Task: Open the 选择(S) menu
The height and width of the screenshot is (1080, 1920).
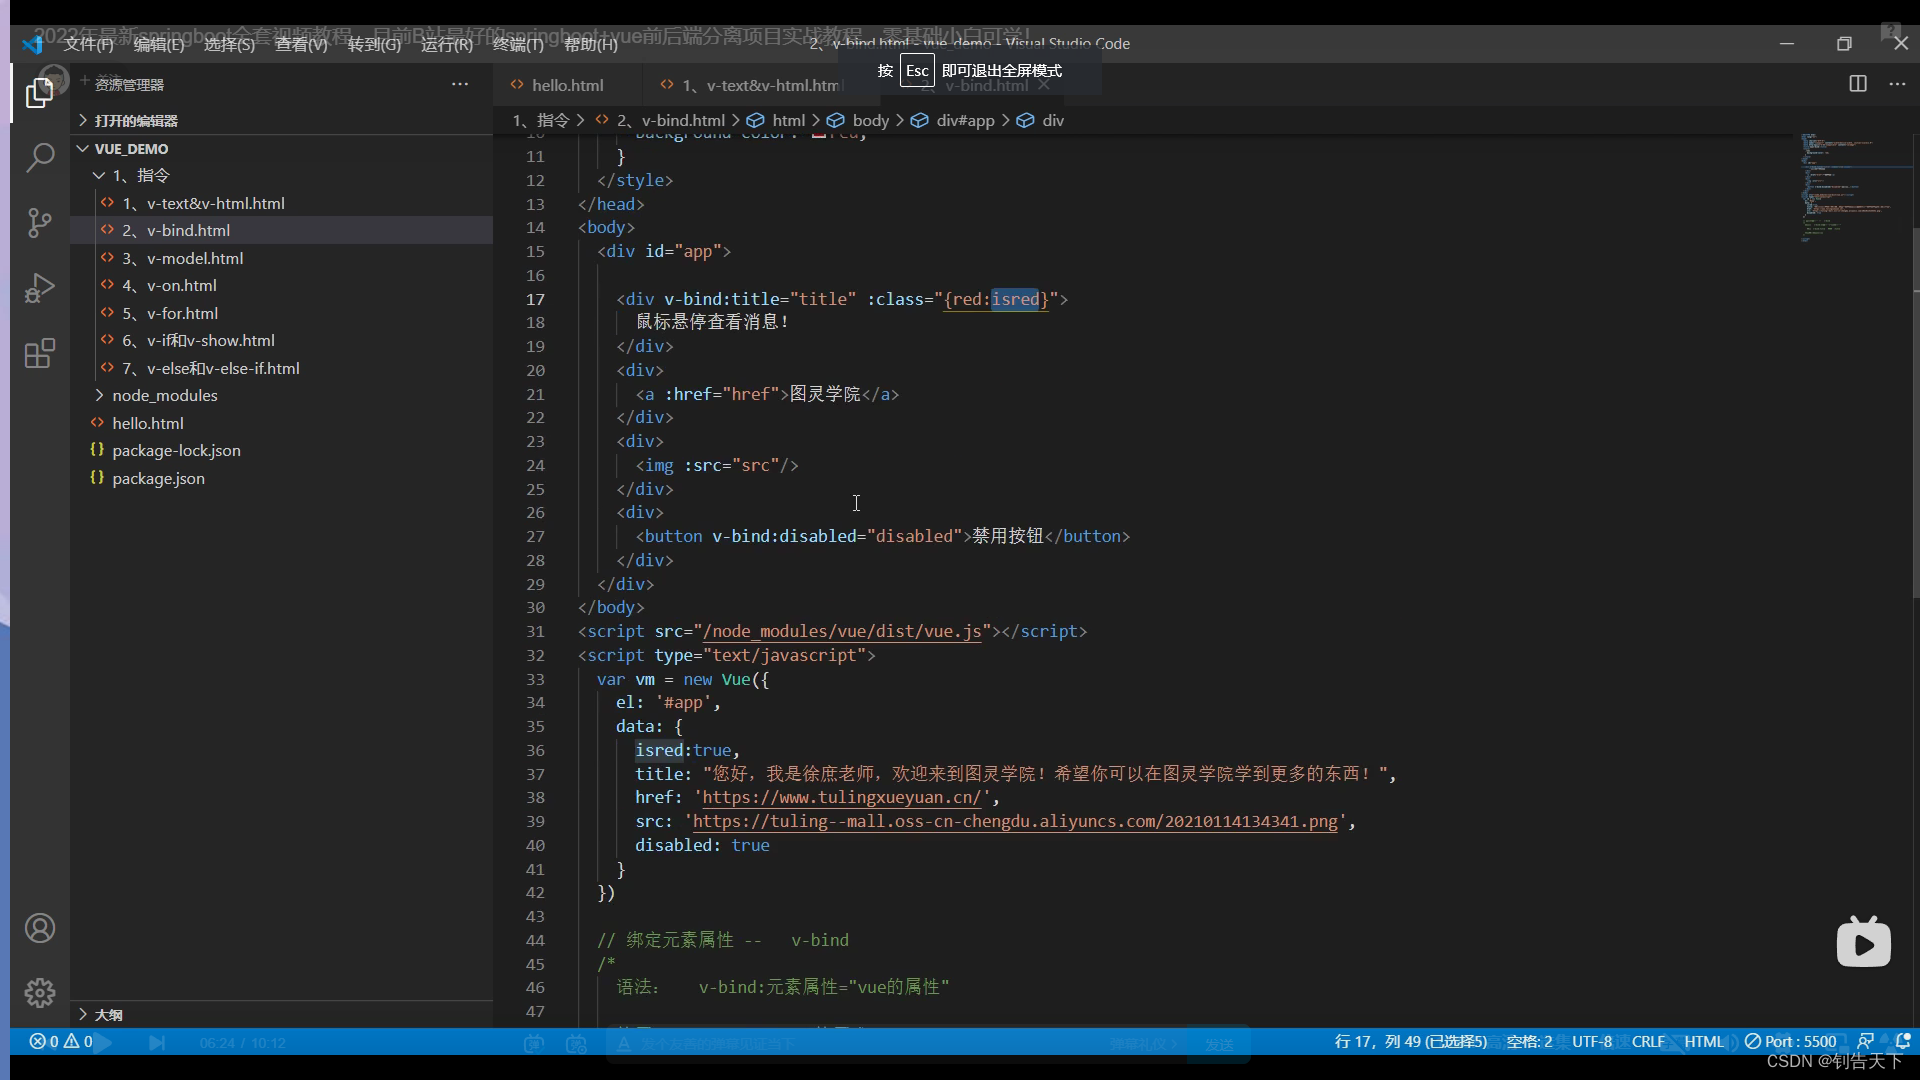Action: point(229,44)
